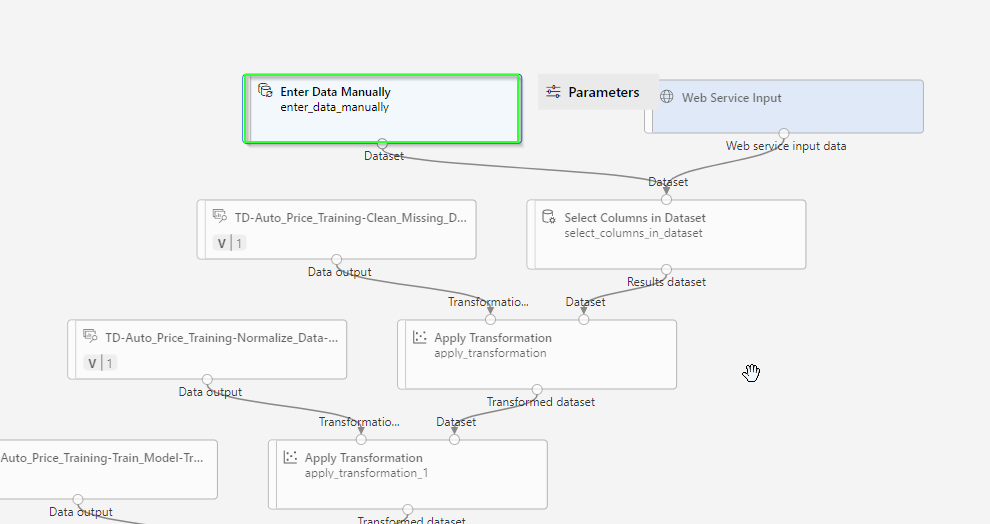Click the Select Columns in Dataset icon
Viewport: 990px width, 524px height.
[548, 217]
